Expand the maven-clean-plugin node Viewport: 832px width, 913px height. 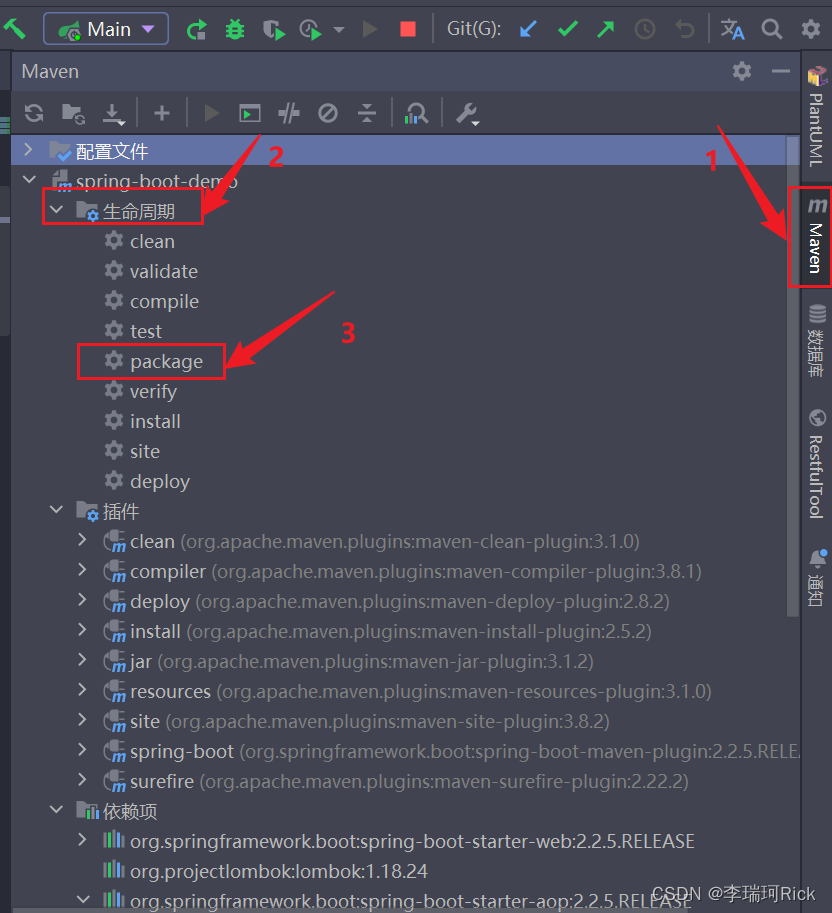point(83,540)
